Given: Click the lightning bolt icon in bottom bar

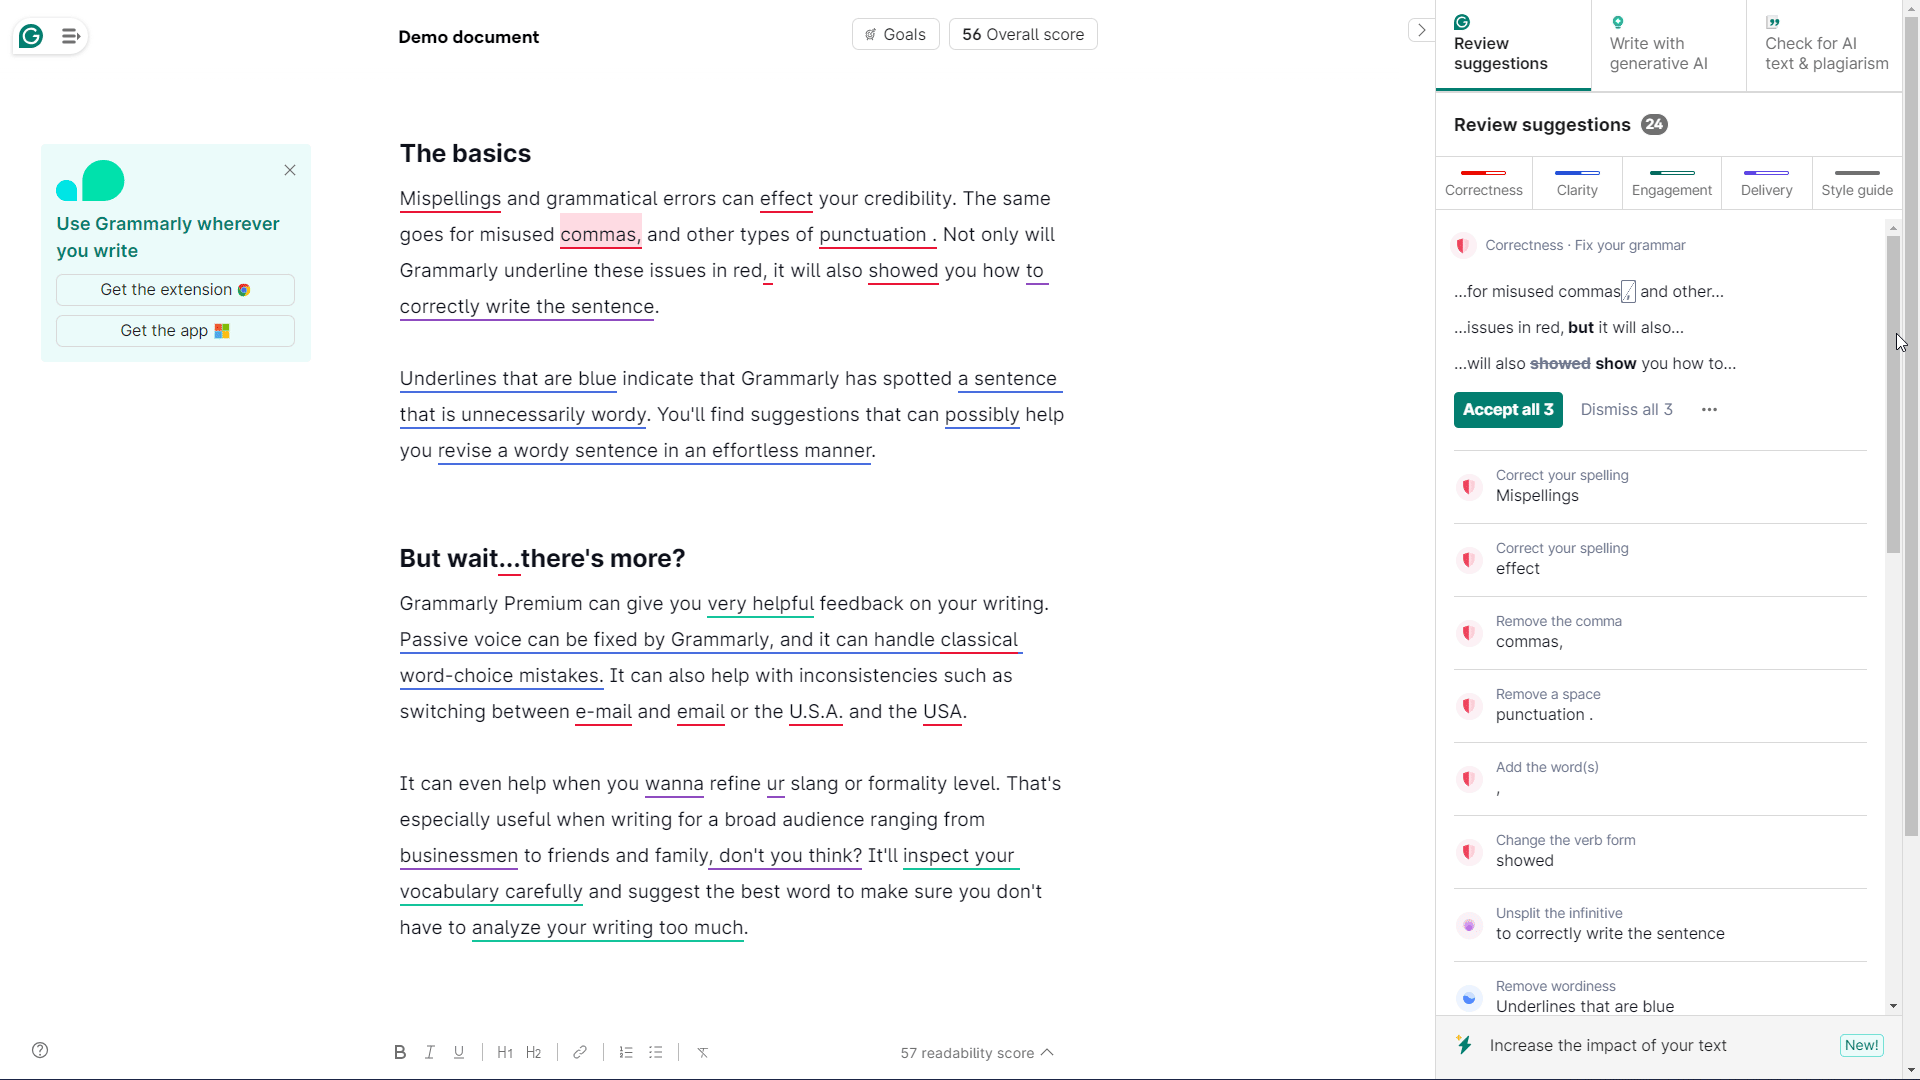Looking at the screenshot, I should coord(1465,1045).
